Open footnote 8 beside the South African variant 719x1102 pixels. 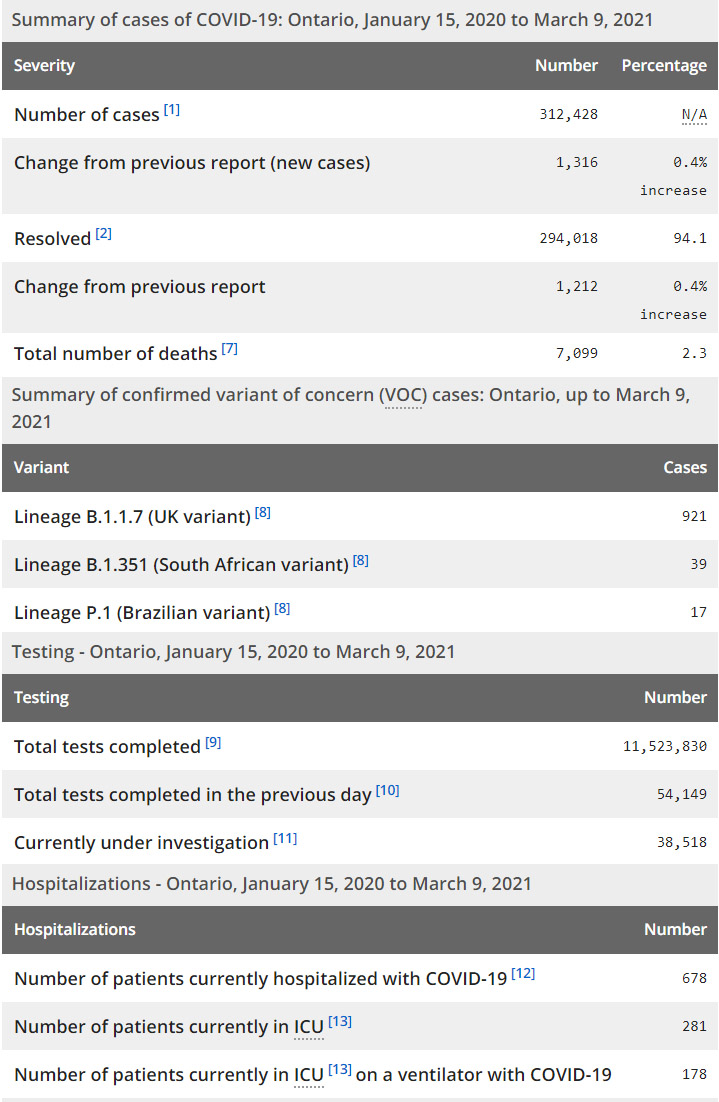coord(361,560)
